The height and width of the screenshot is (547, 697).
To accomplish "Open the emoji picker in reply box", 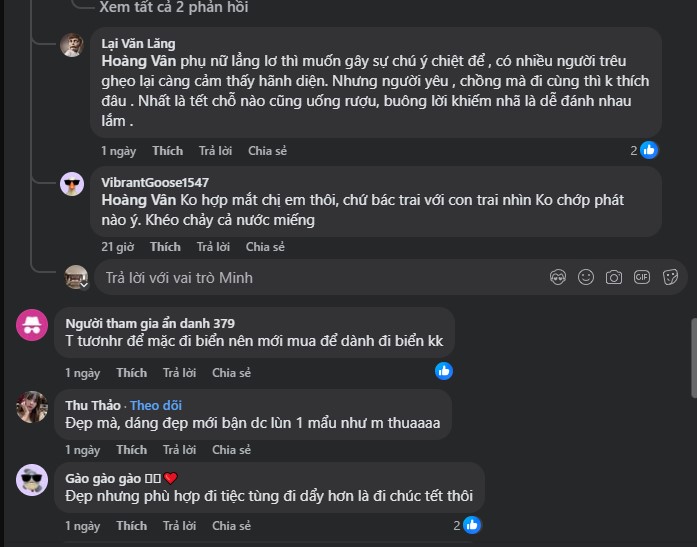I will click(x=586, y=277).
